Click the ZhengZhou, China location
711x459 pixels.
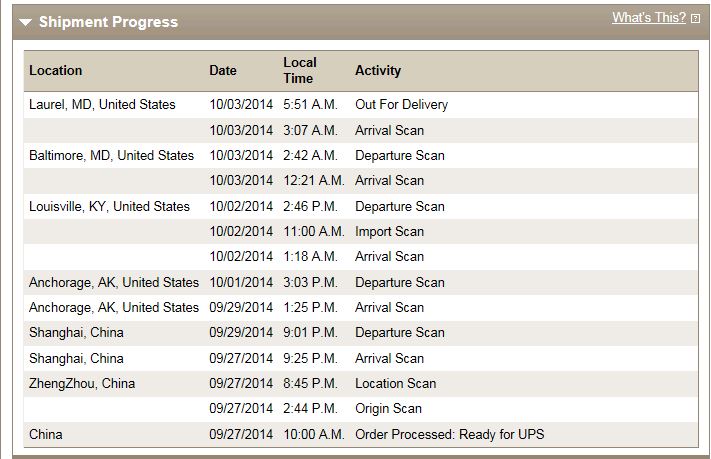(x=82, y=383)
